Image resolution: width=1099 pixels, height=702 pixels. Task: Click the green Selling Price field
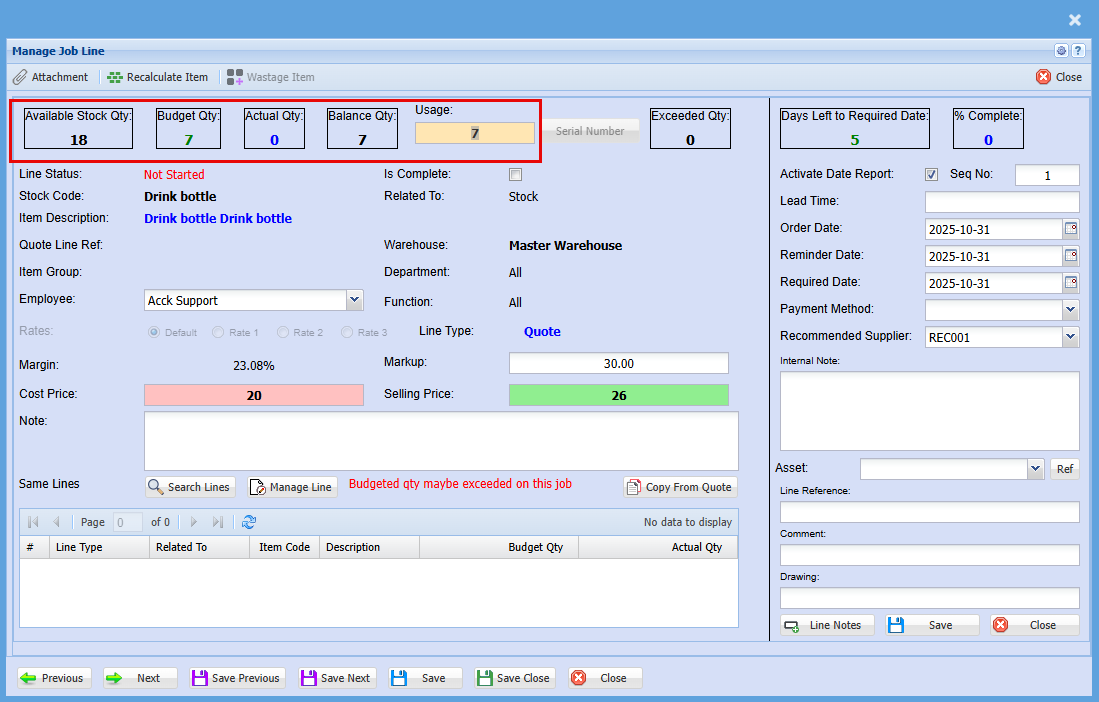click(x=618, y=395)
